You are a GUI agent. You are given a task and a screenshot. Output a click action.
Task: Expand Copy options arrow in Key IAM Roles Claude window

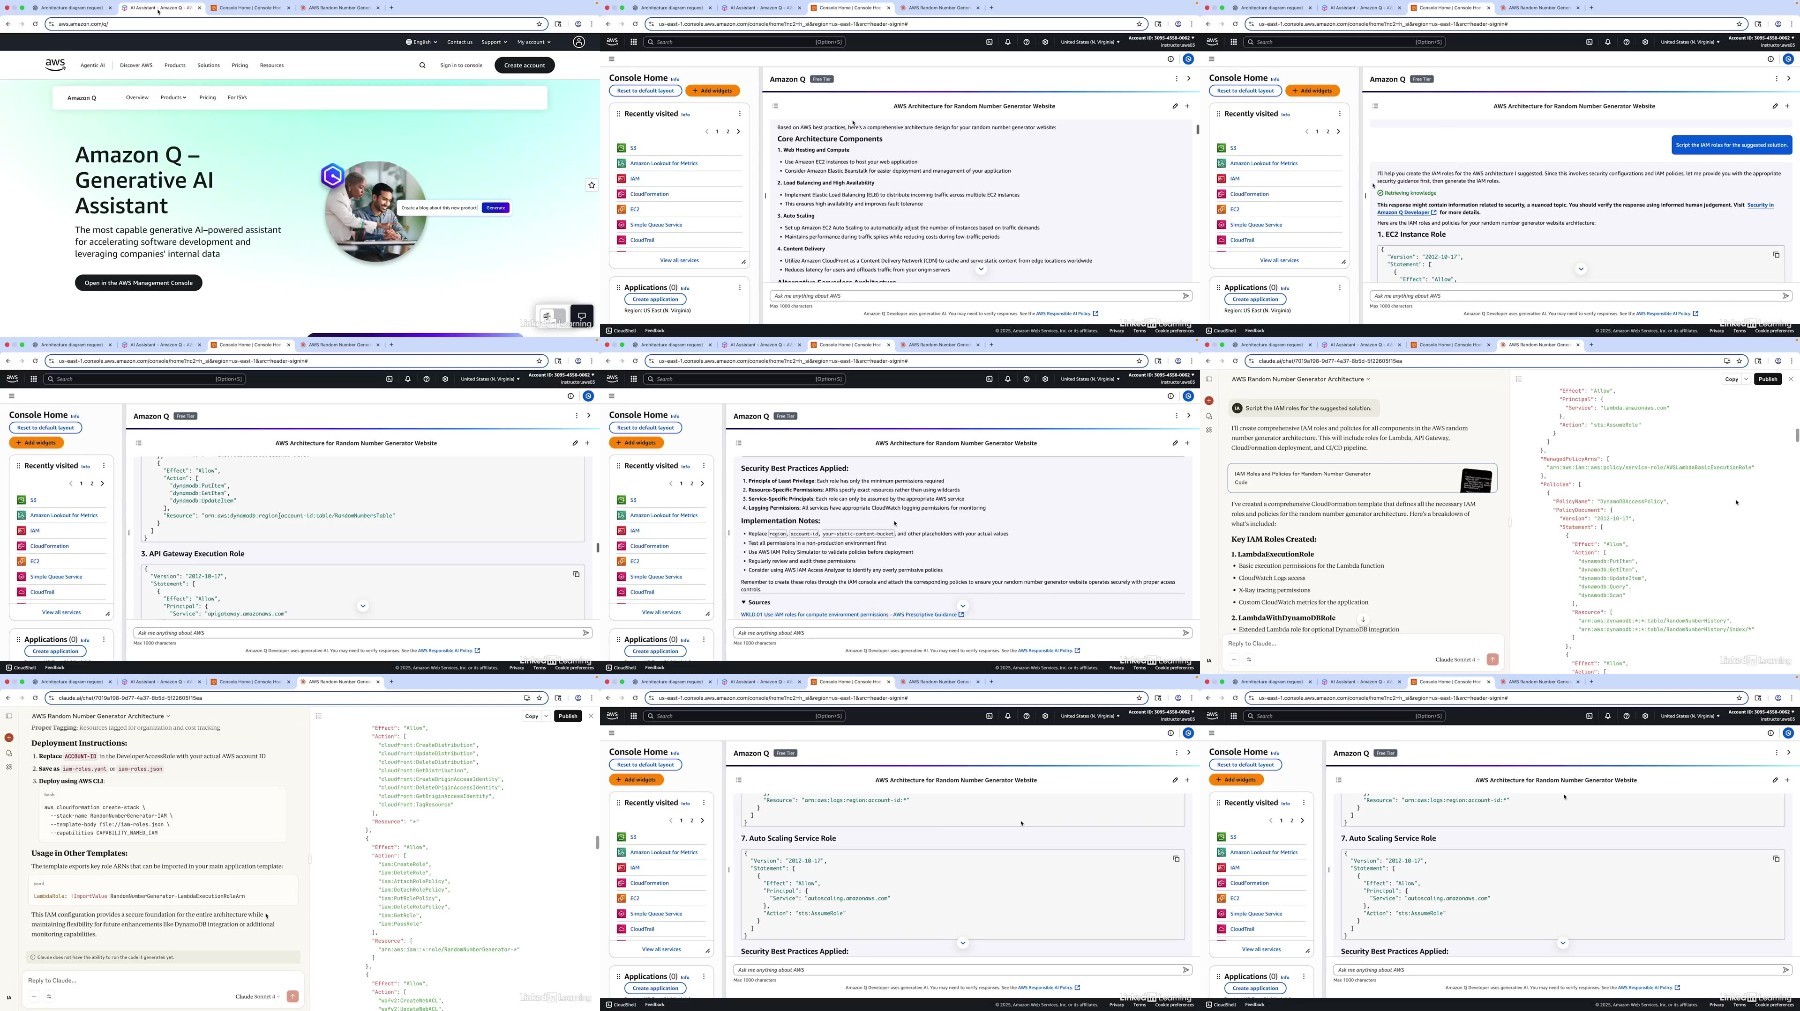[x=1746, y=379]
